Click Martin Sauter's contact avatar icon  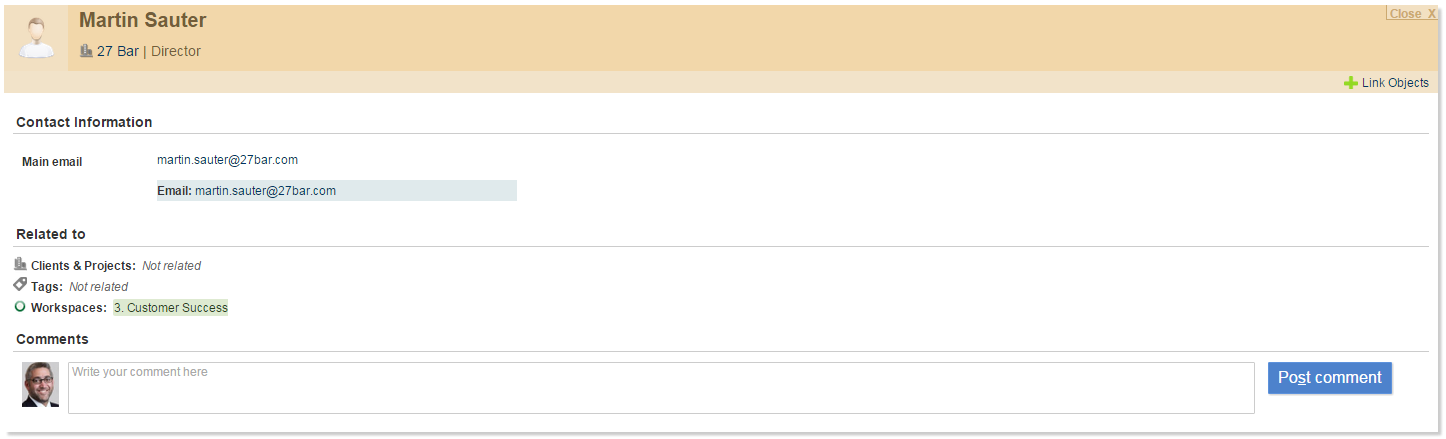pyautogui.click(x=37, y=38)
